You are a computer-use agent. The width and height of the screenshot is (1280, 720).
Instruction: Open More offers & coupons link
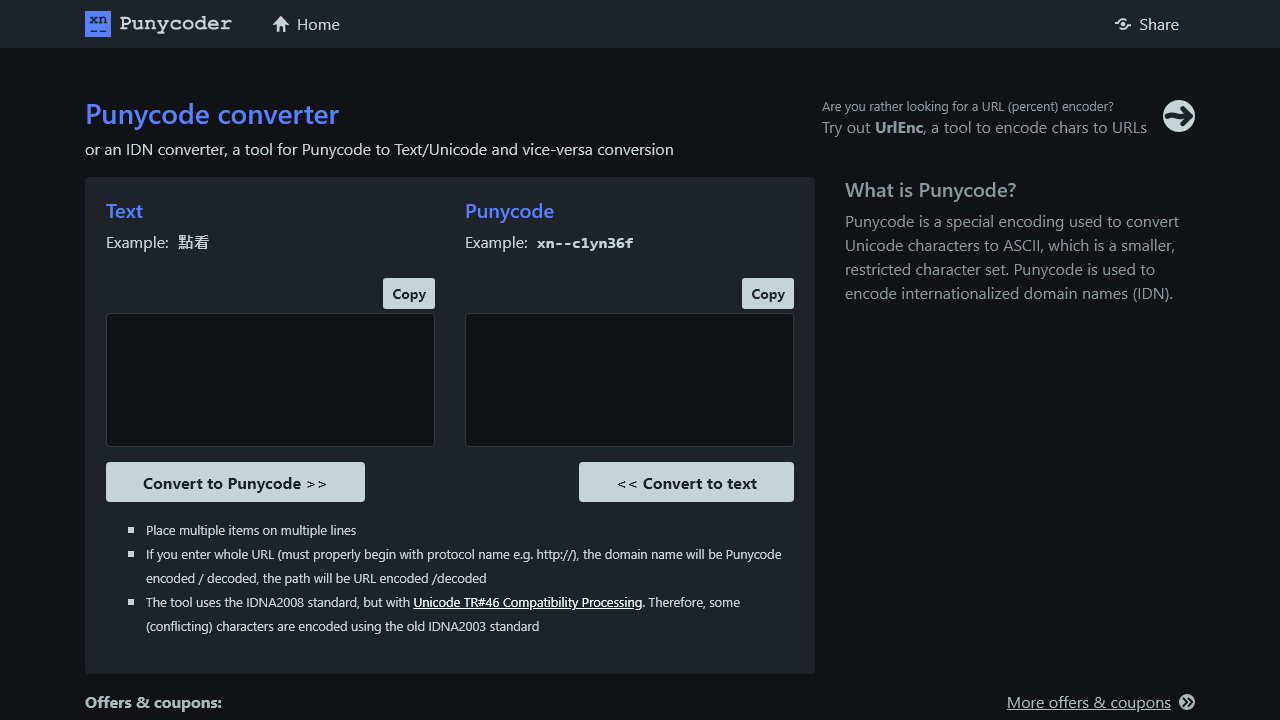tap(1089, 702)
